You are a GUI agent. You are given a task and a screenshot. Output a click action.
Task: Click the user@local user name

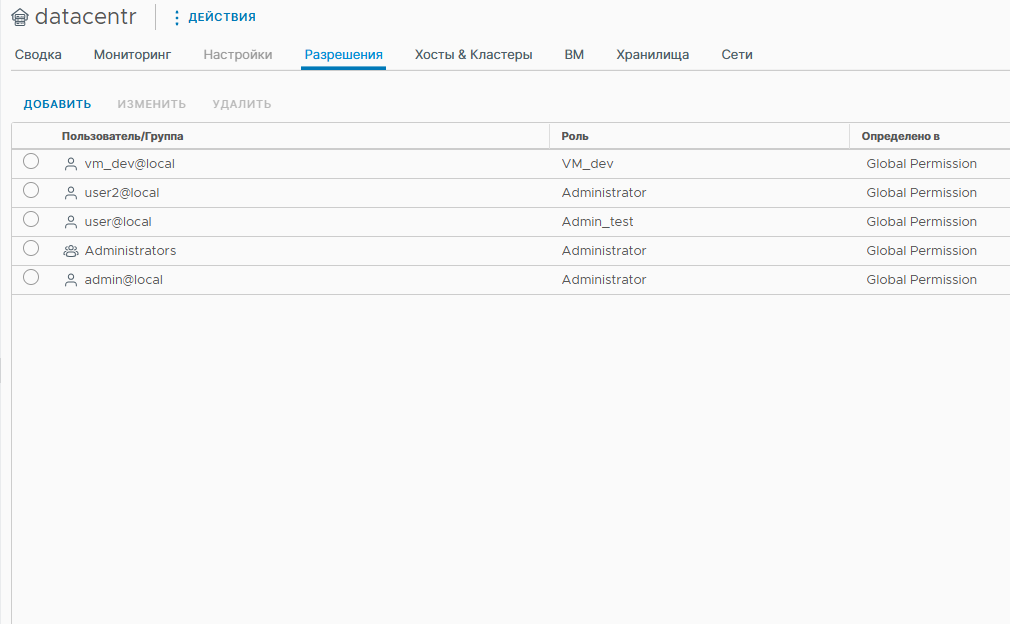click(x=118, y=222)
